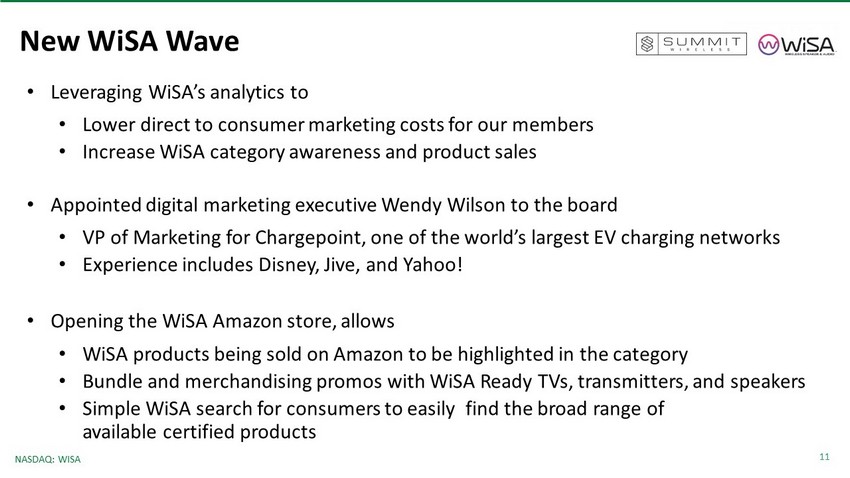The height and width of the screenshot is (478, 850).
Task: Click the "Experience includes Disney, Jive, and Yahoo!" line
Action: pos(272,265)
